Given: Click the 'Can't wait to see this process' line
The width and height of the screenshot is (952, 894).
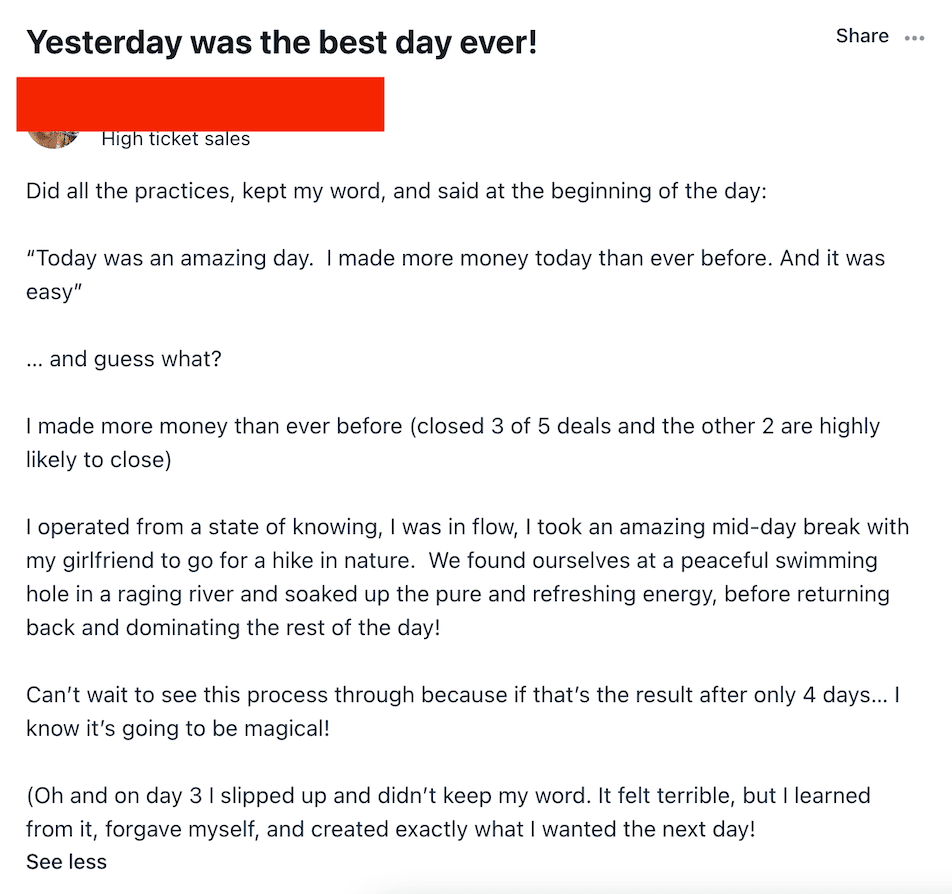Looking at the screenshot, I should point(463,695).
